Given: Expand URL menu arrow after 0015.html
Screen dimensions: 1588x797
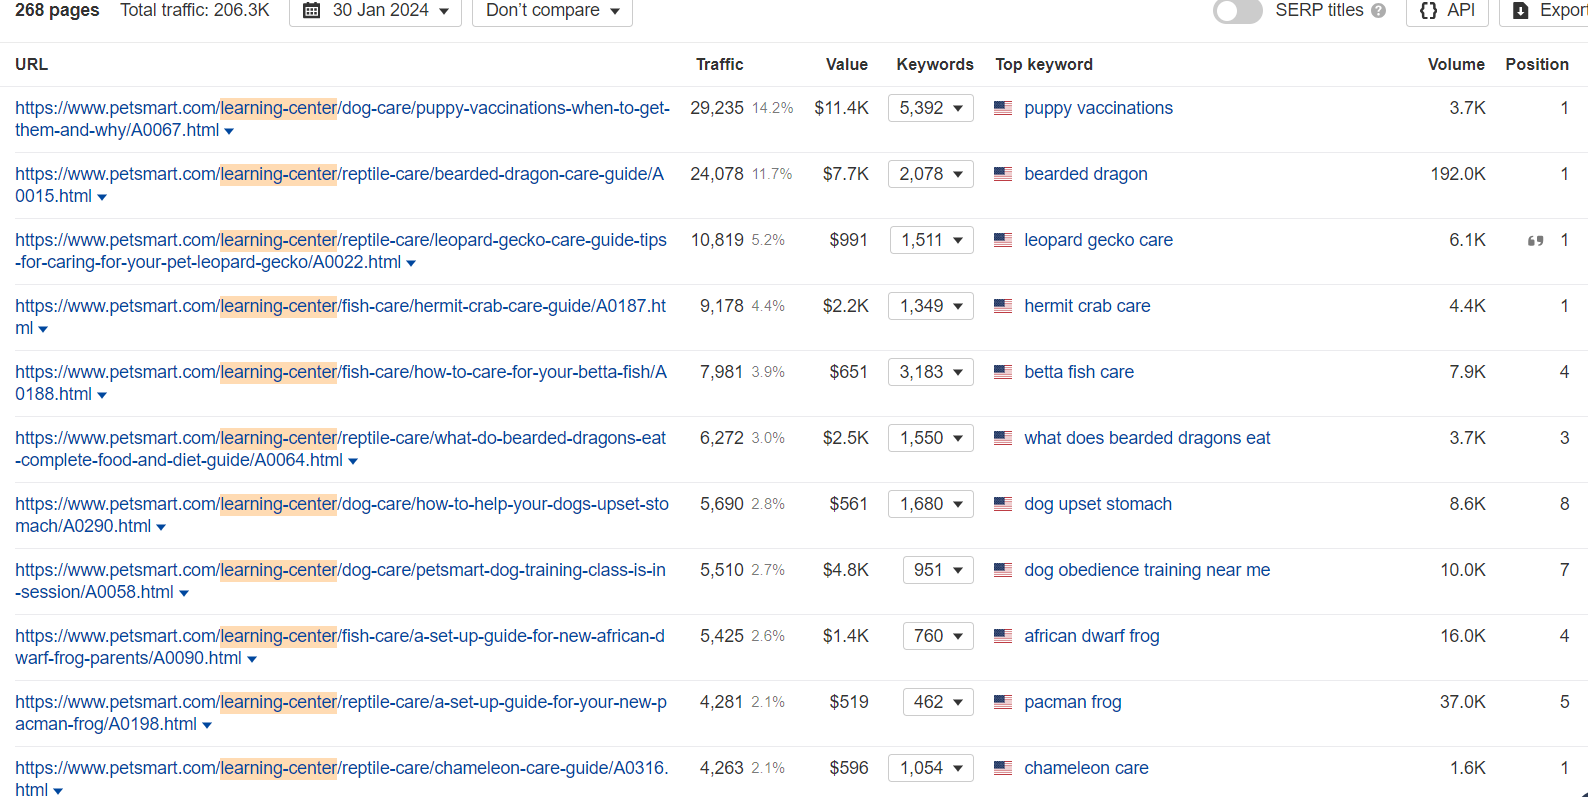Looking at the screenshot, I should (x=102, y=198).
